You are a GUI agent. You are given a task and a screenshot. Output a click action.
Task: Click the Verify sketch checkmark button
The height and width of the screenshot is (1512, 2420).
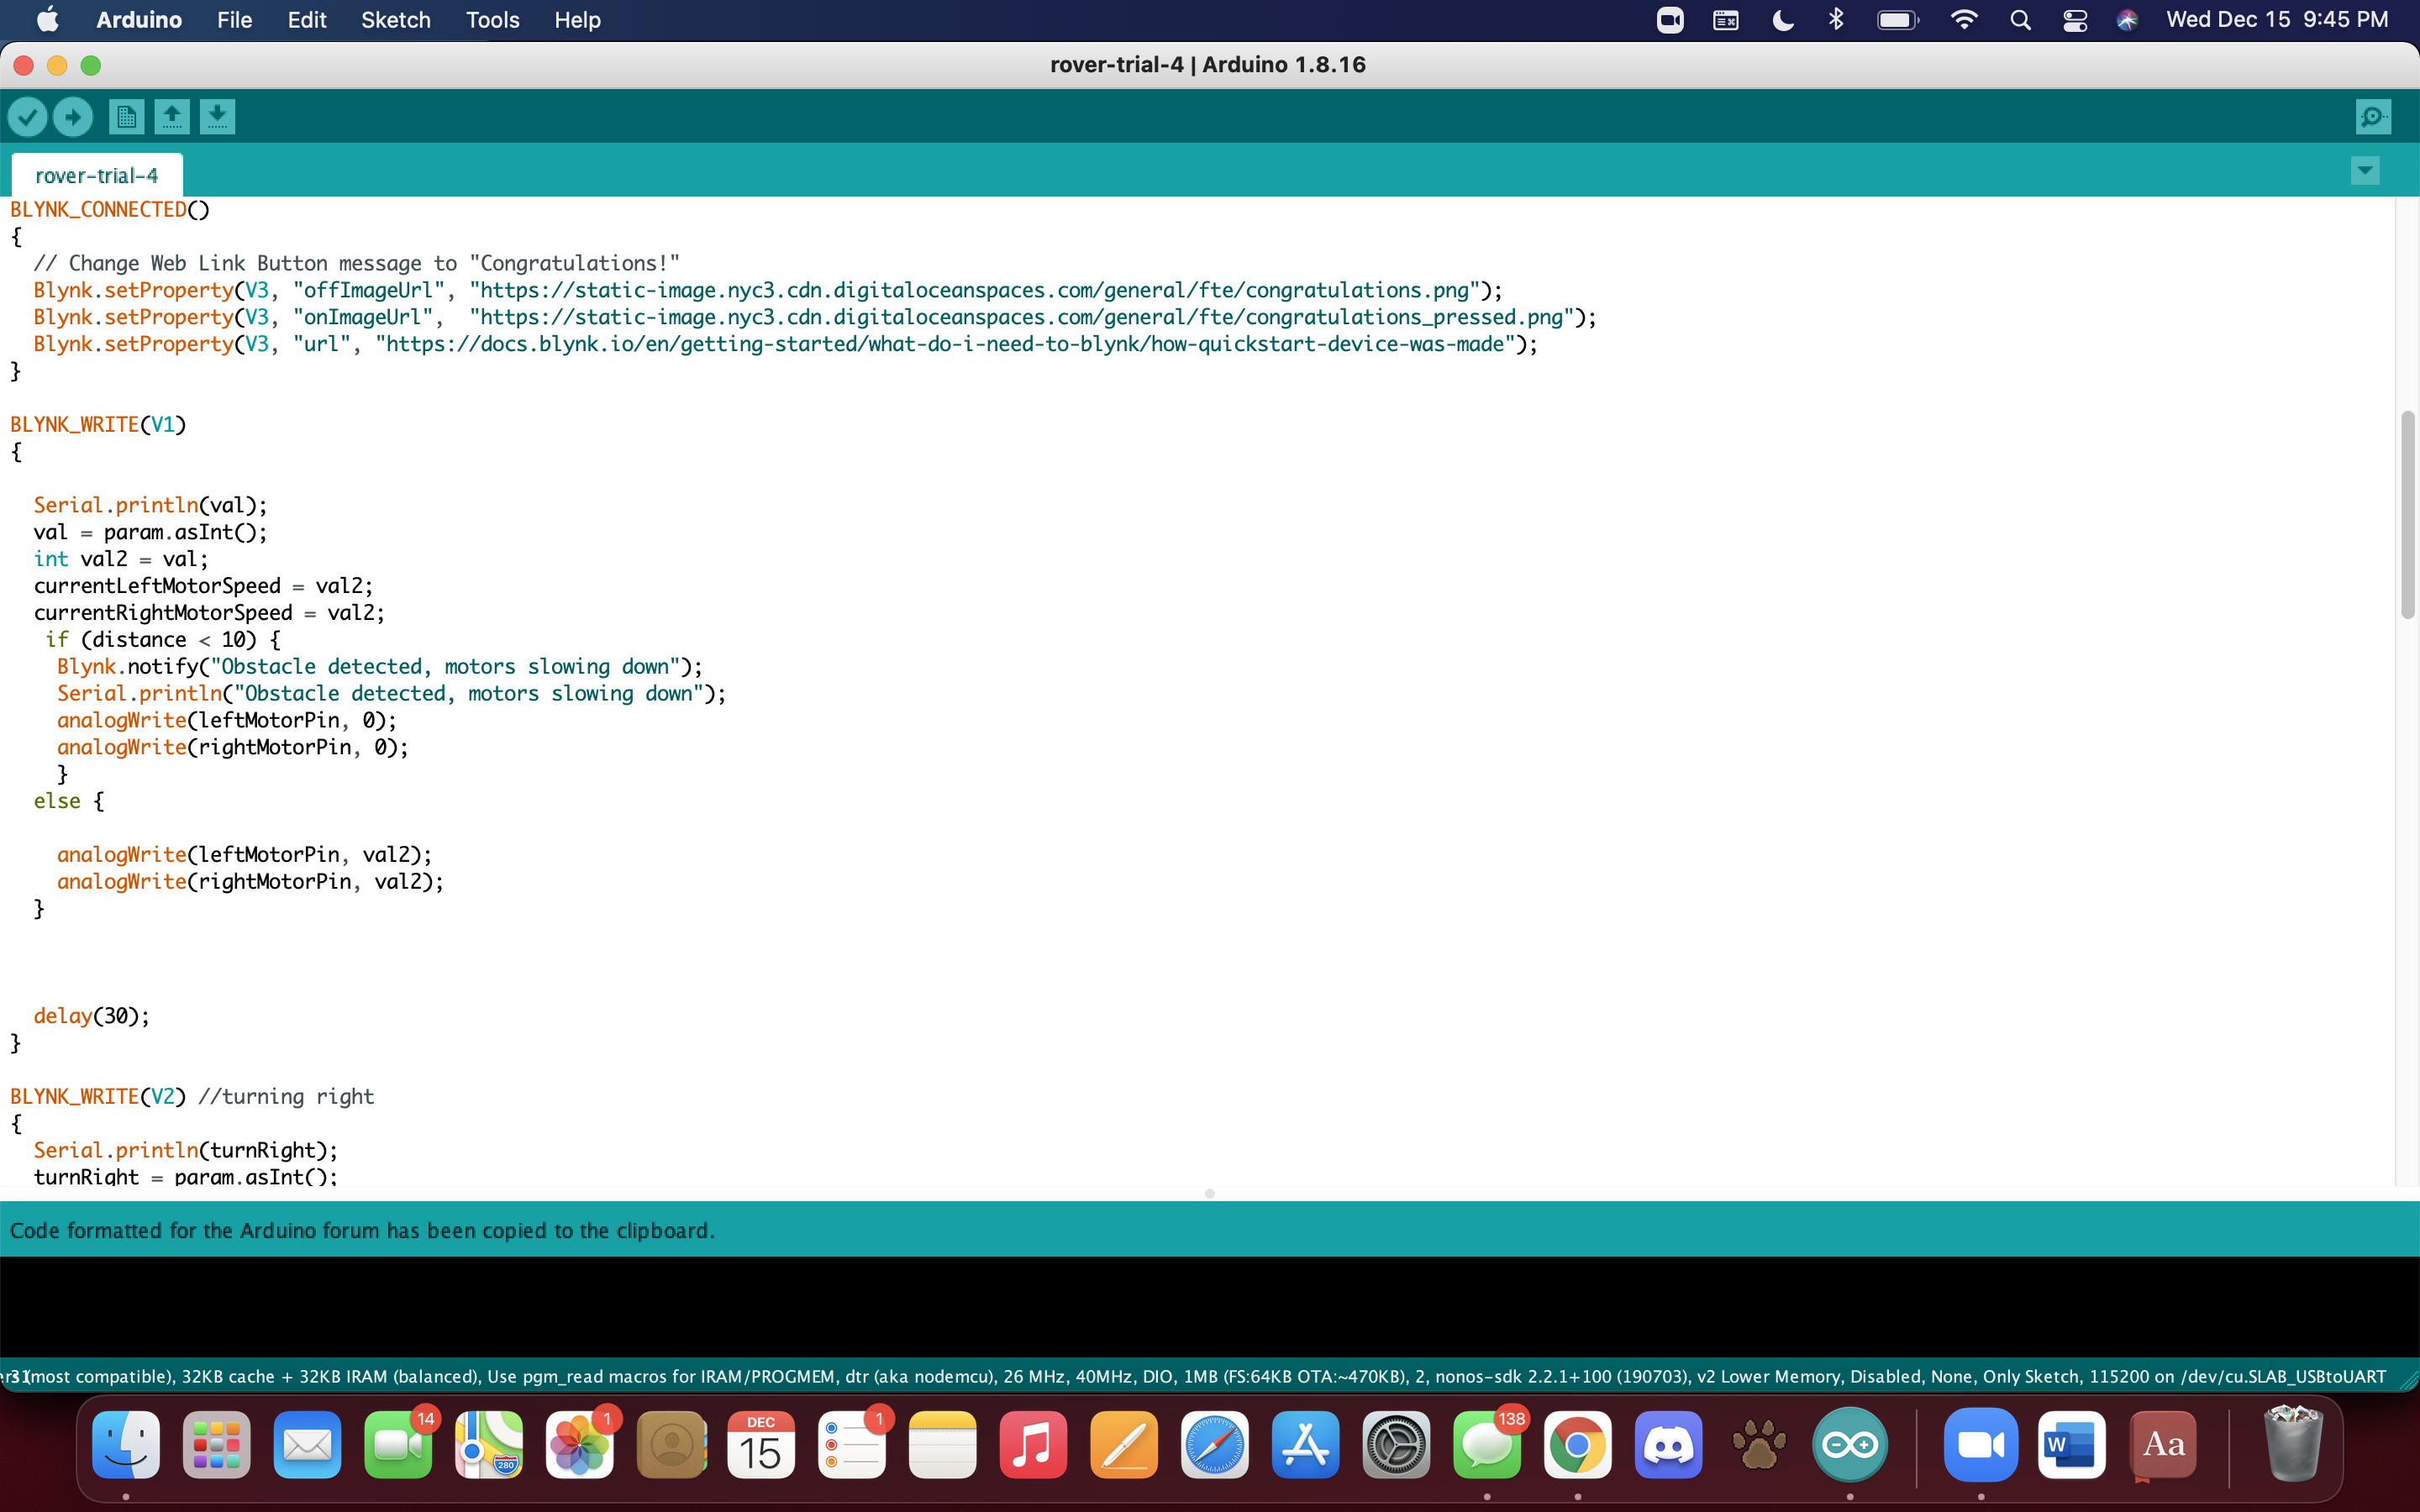28,117
